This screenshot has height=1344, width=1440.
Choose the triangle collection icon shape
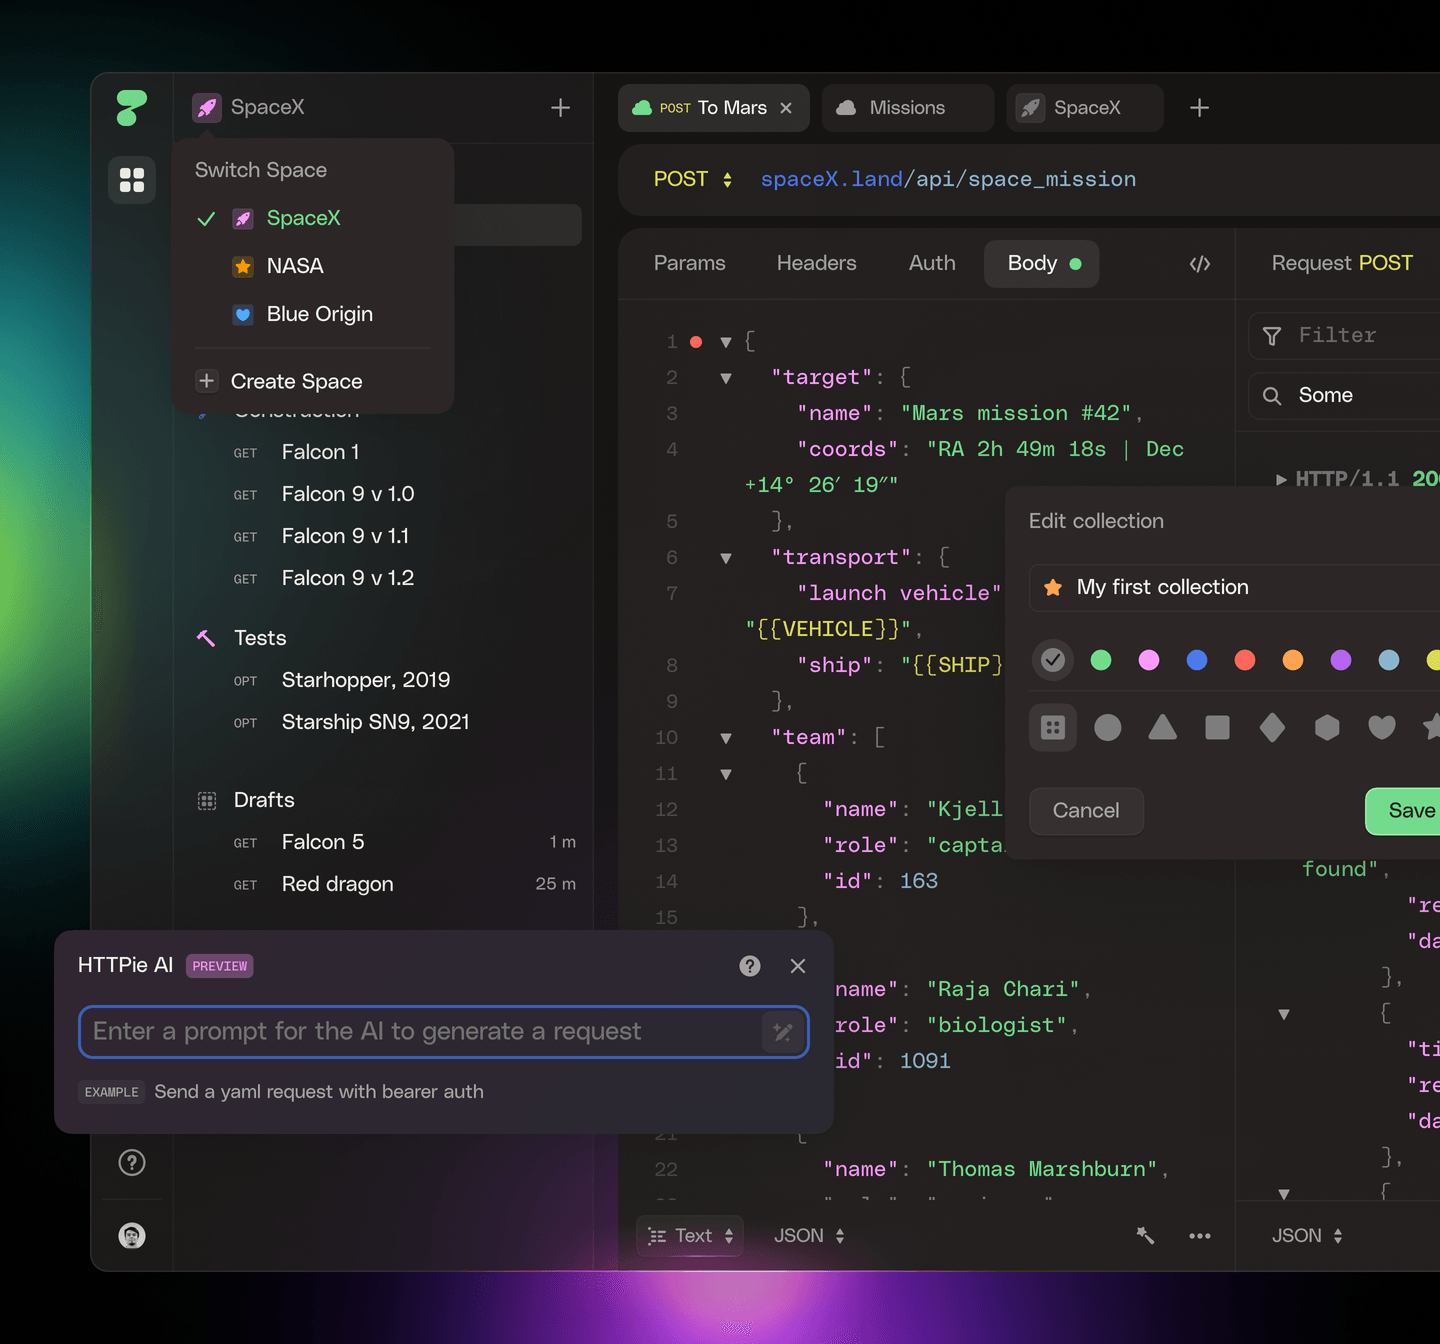[1163, 727]
